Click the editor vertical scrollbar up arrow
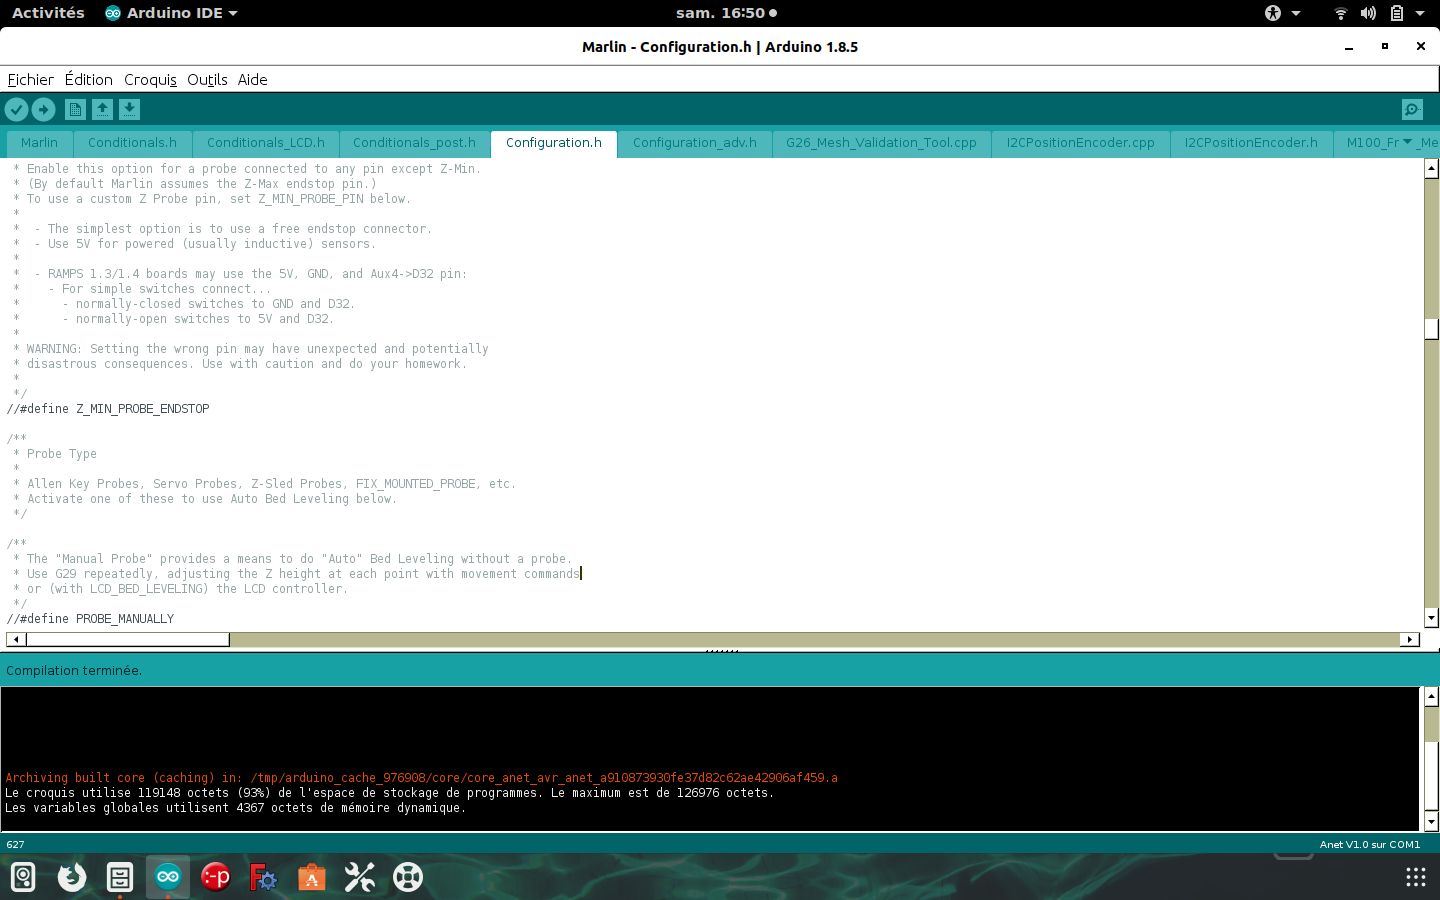The height and width of the screenshot is (900, 1440). 1431,169
